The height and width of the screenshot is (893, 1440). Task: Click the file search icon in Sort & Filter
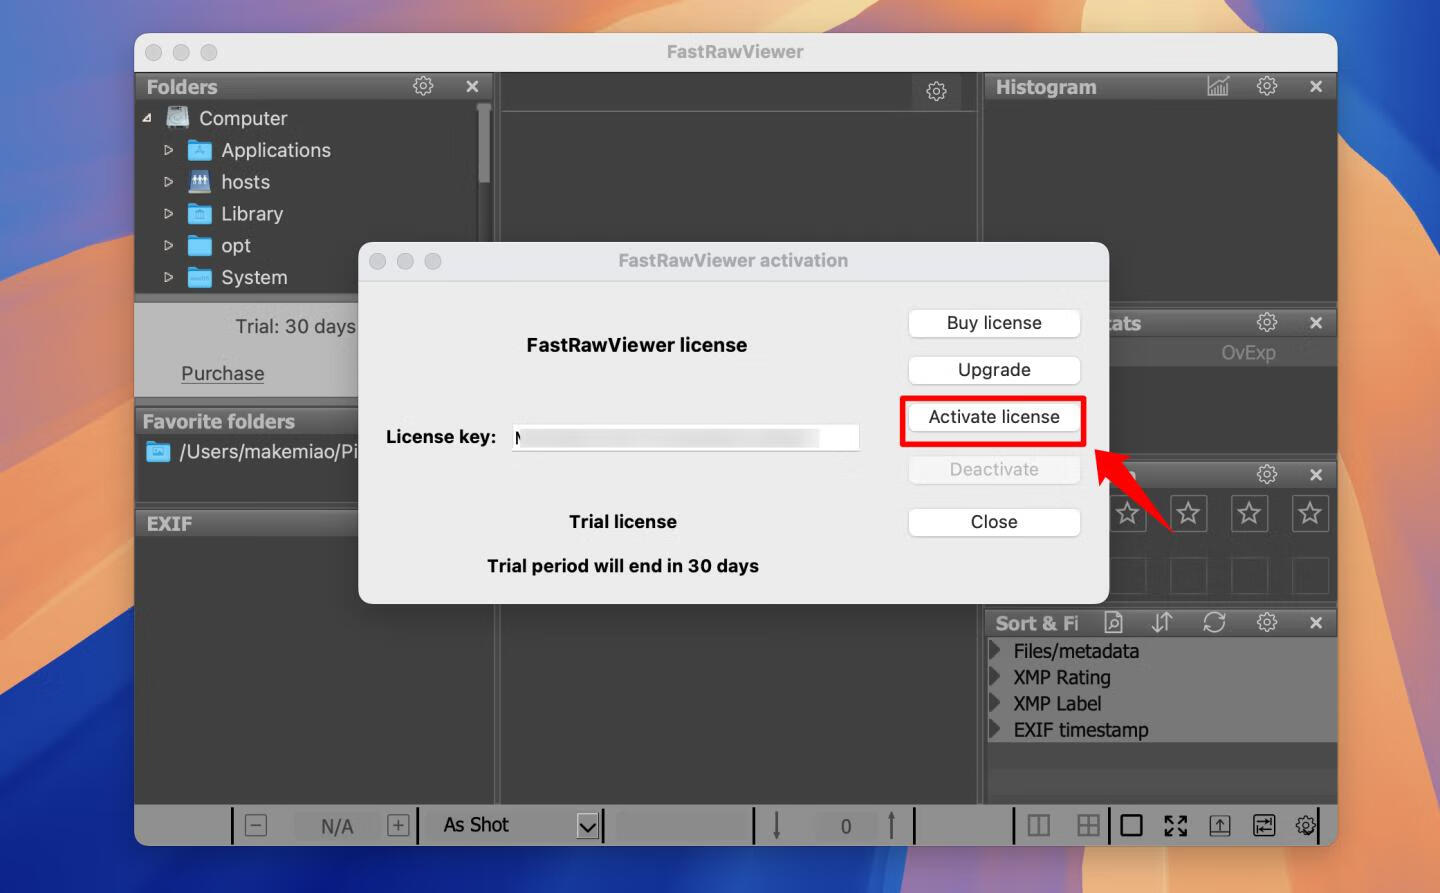(x=1113, y=622)
